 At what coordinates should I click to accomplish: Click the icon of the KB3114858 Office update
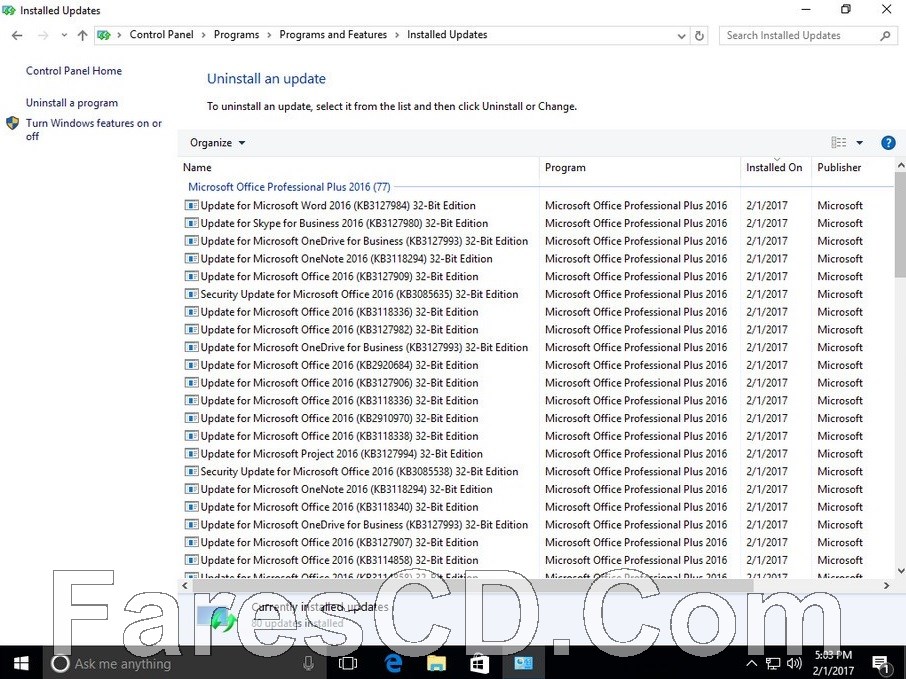click(191, 560)
